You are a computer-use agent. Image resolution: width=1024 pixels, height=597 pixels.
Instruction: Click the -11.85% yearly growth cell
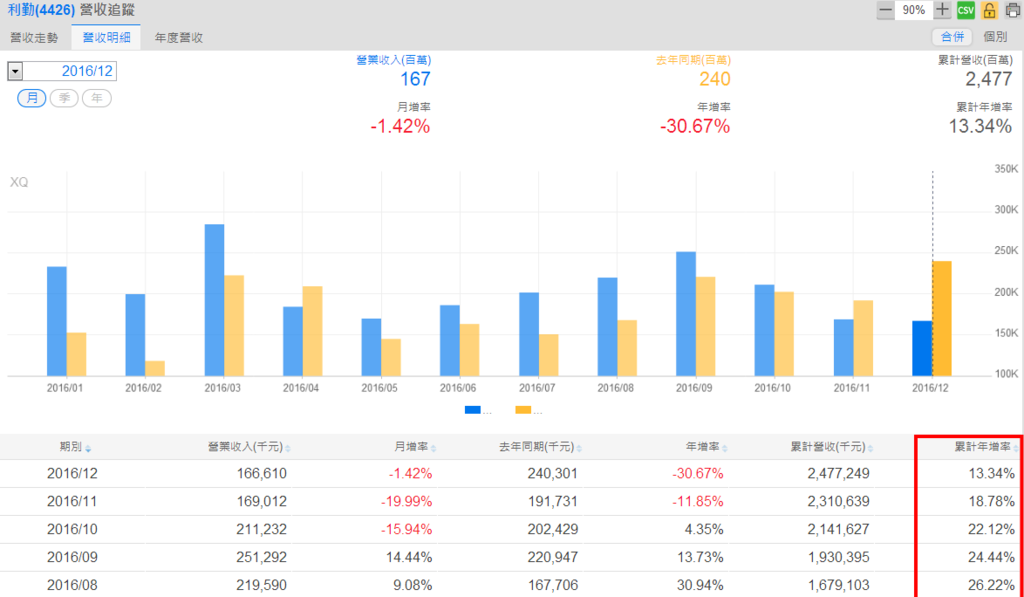click(x=698, y=502)
